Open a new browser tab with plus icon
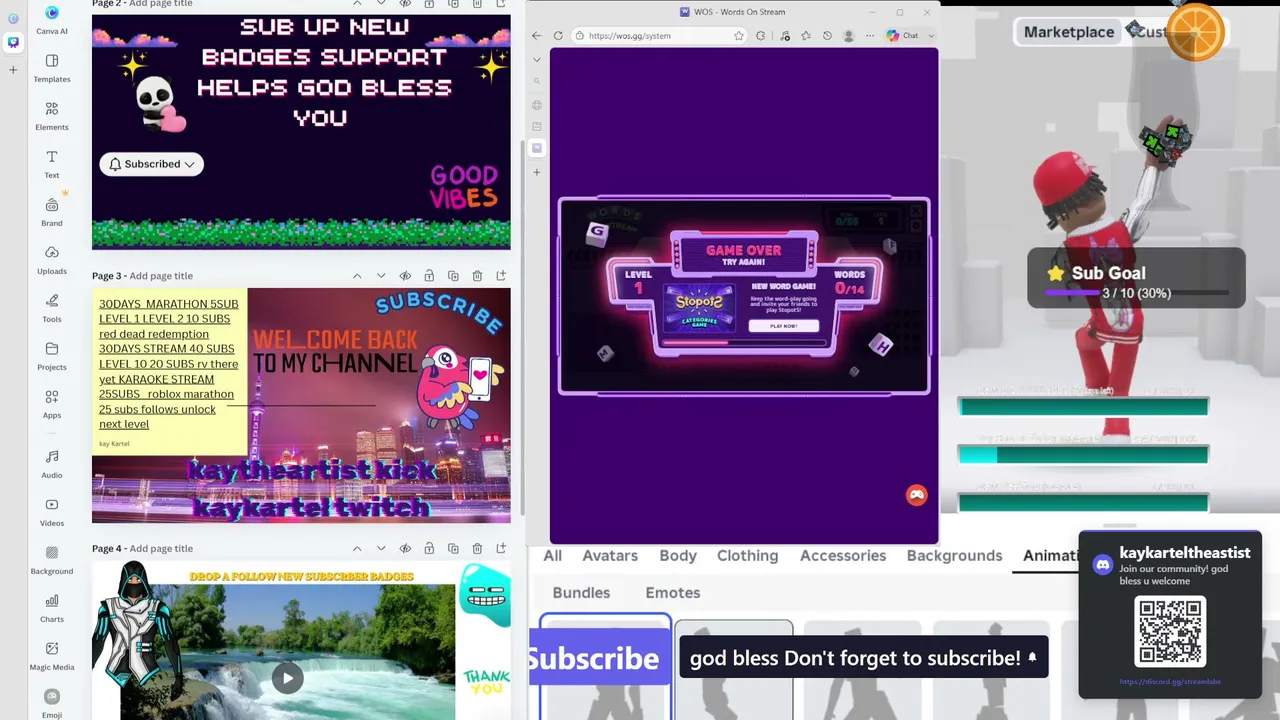Image resolution: width=1280 pixels, height=720 pixels. point(537,172)
